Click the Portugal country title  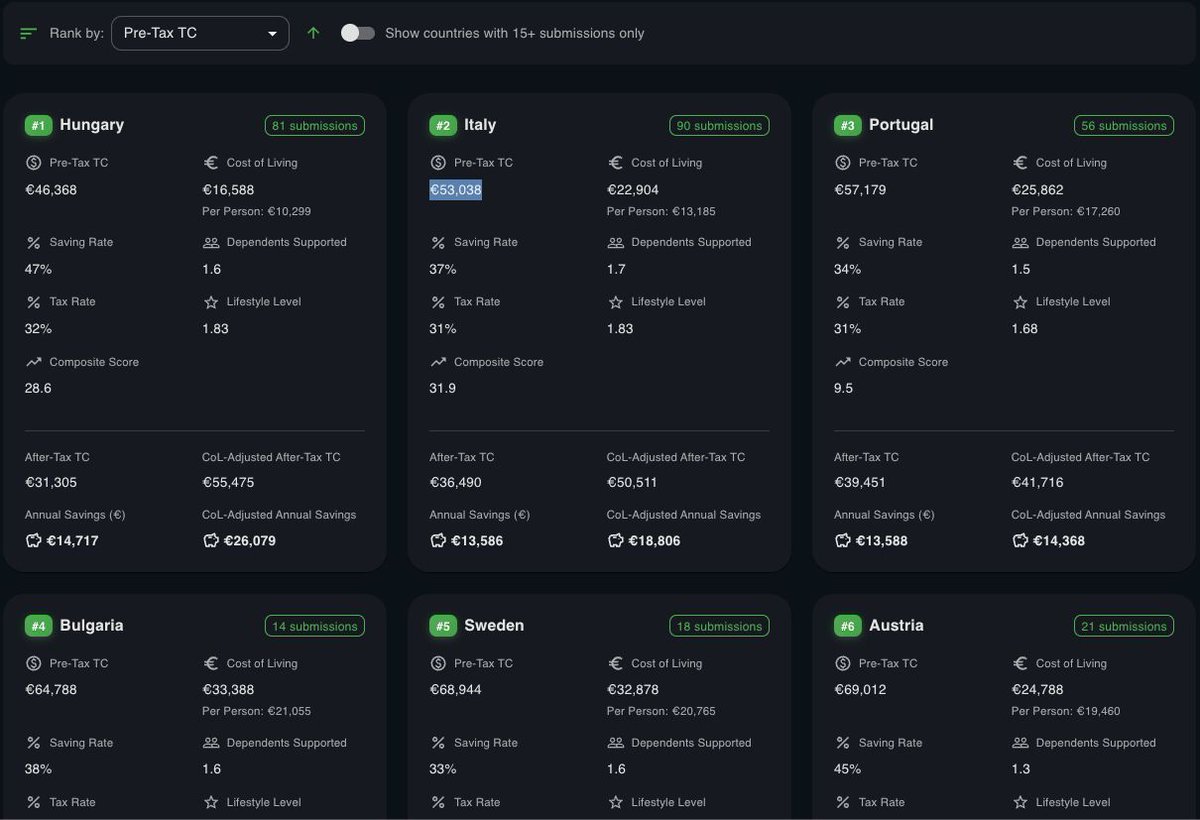(901, 125)
